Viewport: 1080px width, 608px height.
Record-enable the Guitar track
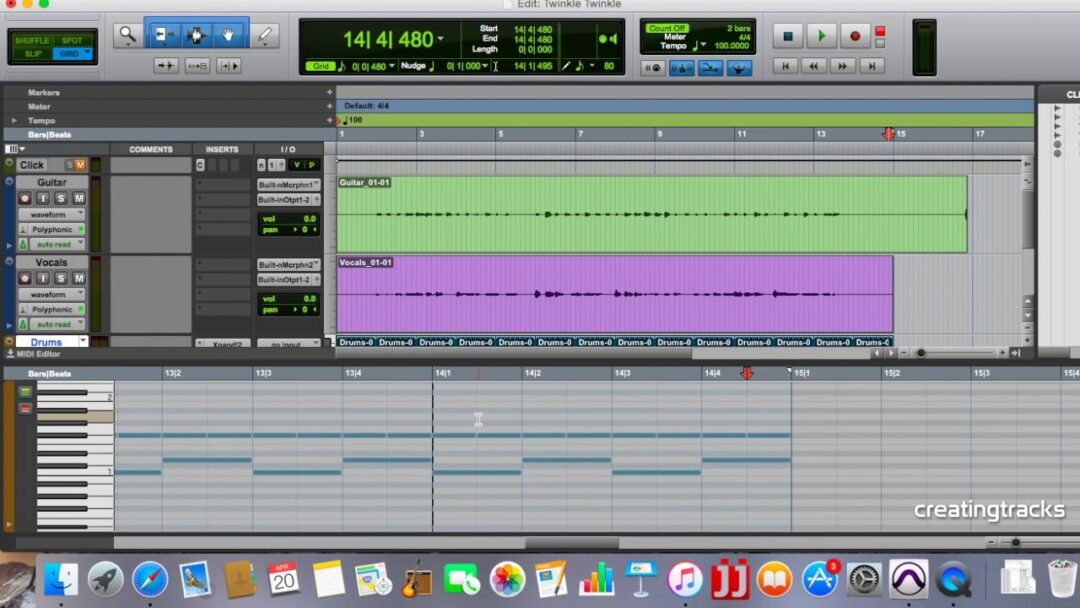tap(25, 198)
